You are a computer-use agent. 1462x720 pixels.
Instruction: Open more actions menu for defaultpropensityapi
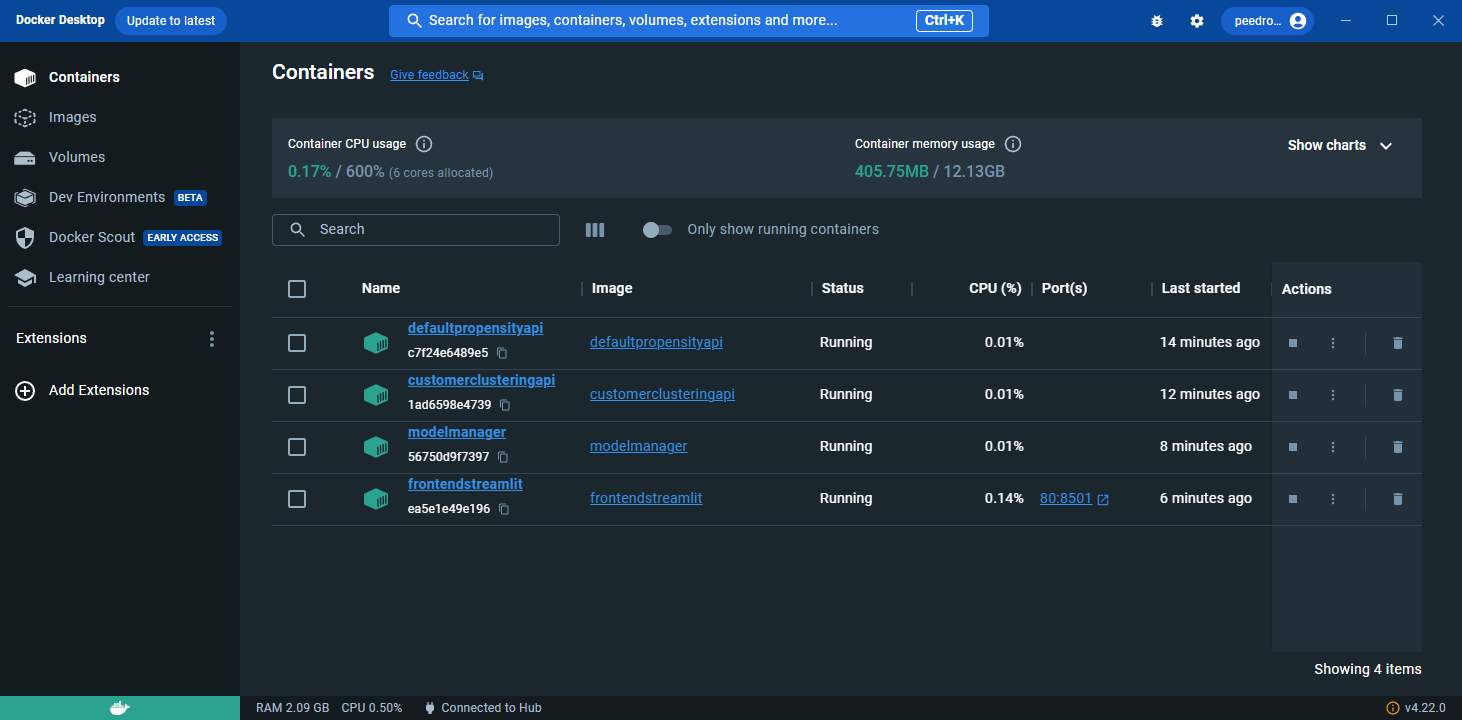1333,343
